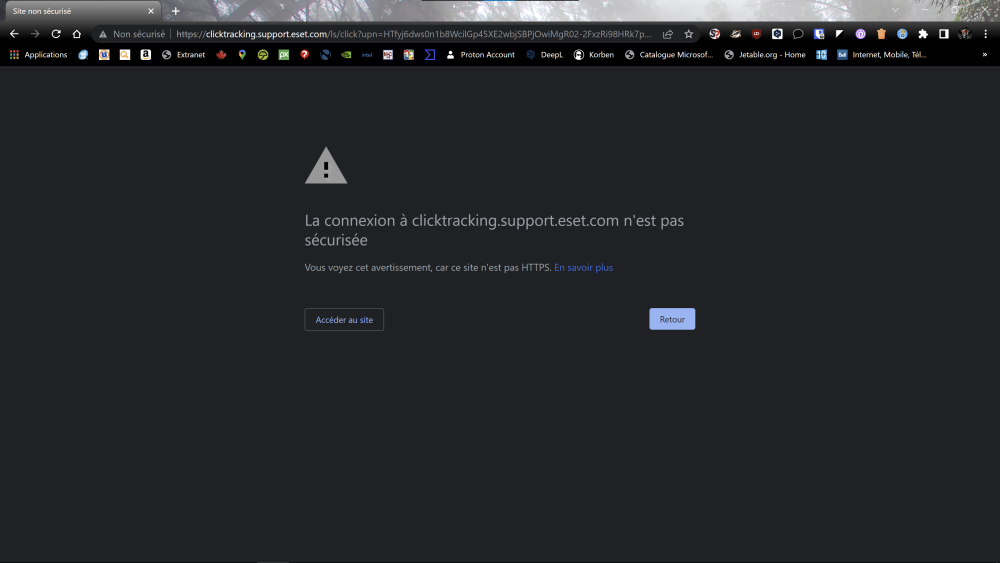
Task: Open the Amazon bookmark icon
Action: (145, 55)
